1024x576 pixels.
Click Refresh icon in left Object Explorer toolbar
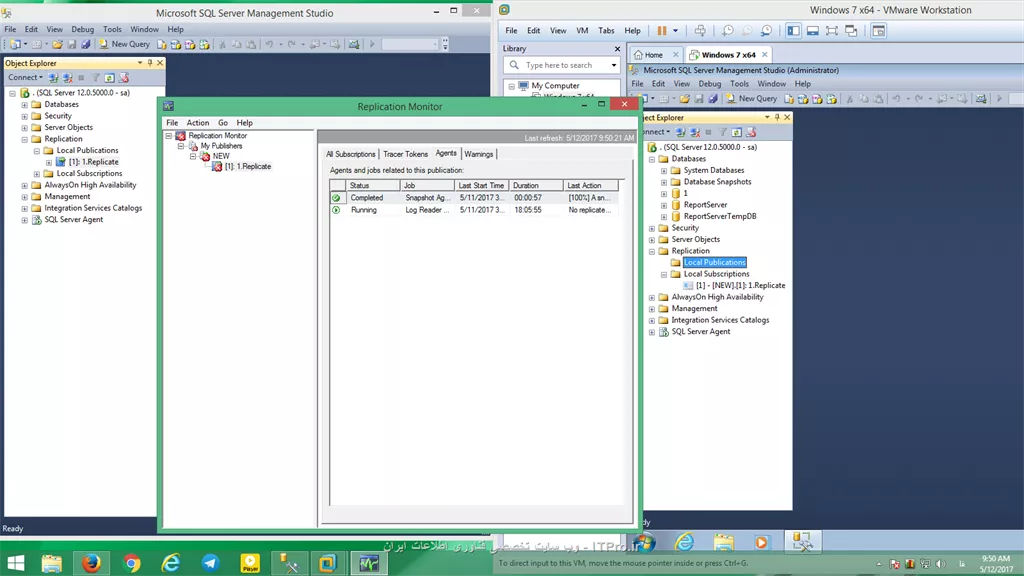click(110, 78)
